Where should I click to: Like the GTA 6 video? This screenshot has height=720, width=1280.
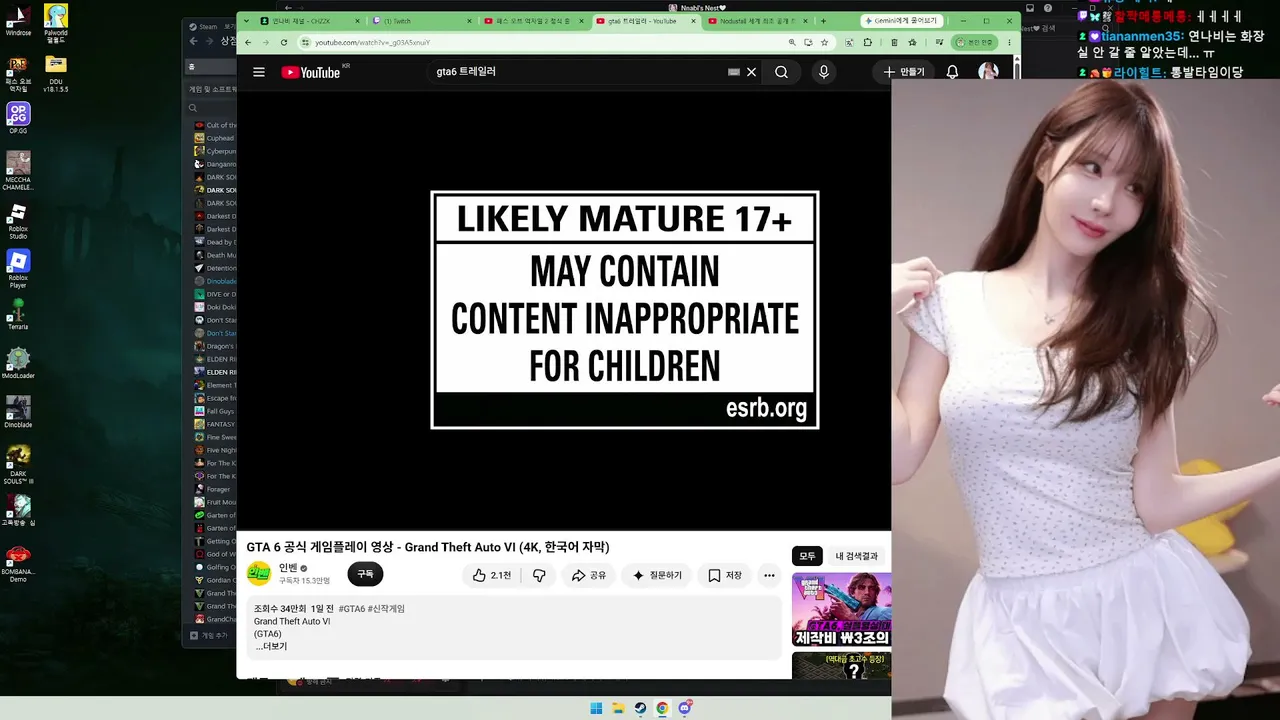[x=491, y=575]
